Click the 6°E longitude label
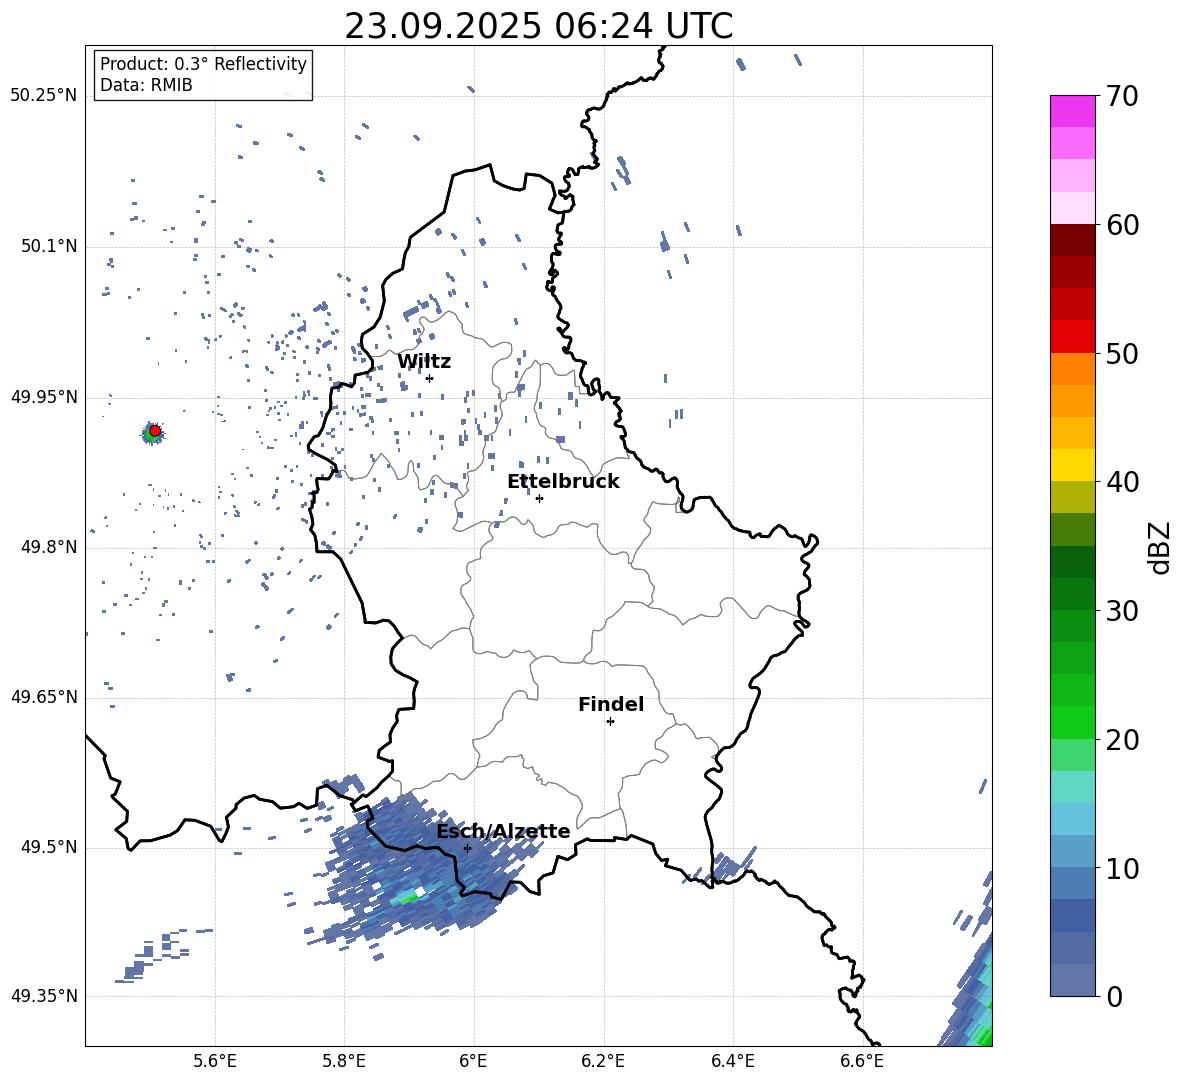The image size is (1184, 1081). point(473,1062)
